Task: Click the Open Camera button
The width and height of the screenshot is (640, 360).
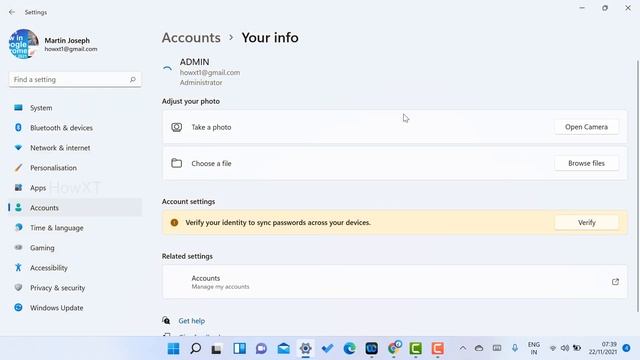Action: [x=586, y=127]
